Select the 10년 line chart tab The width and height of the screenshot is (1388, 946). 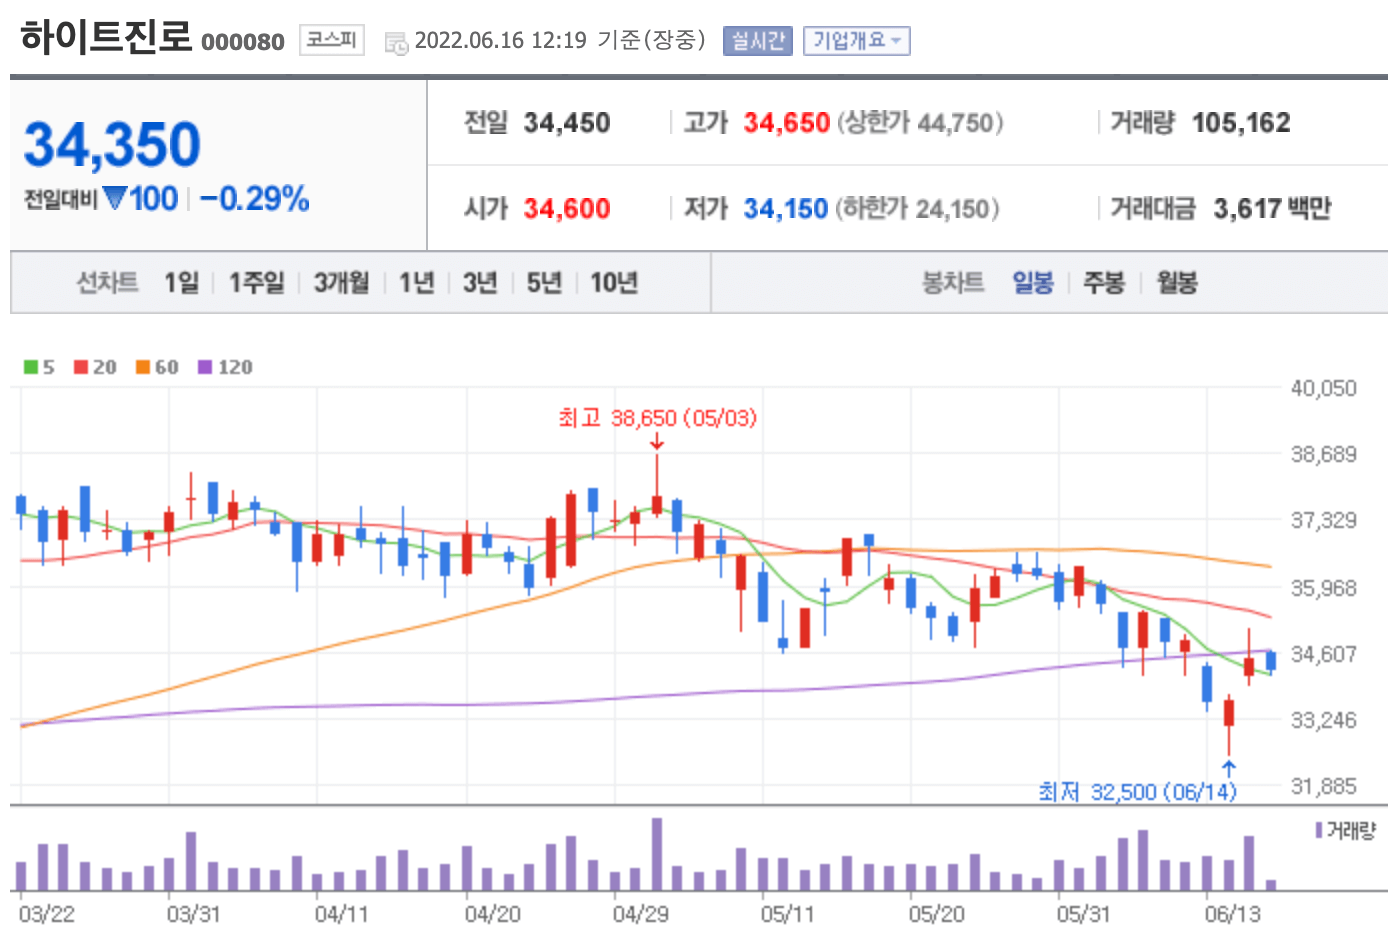[x=614, y=283]
